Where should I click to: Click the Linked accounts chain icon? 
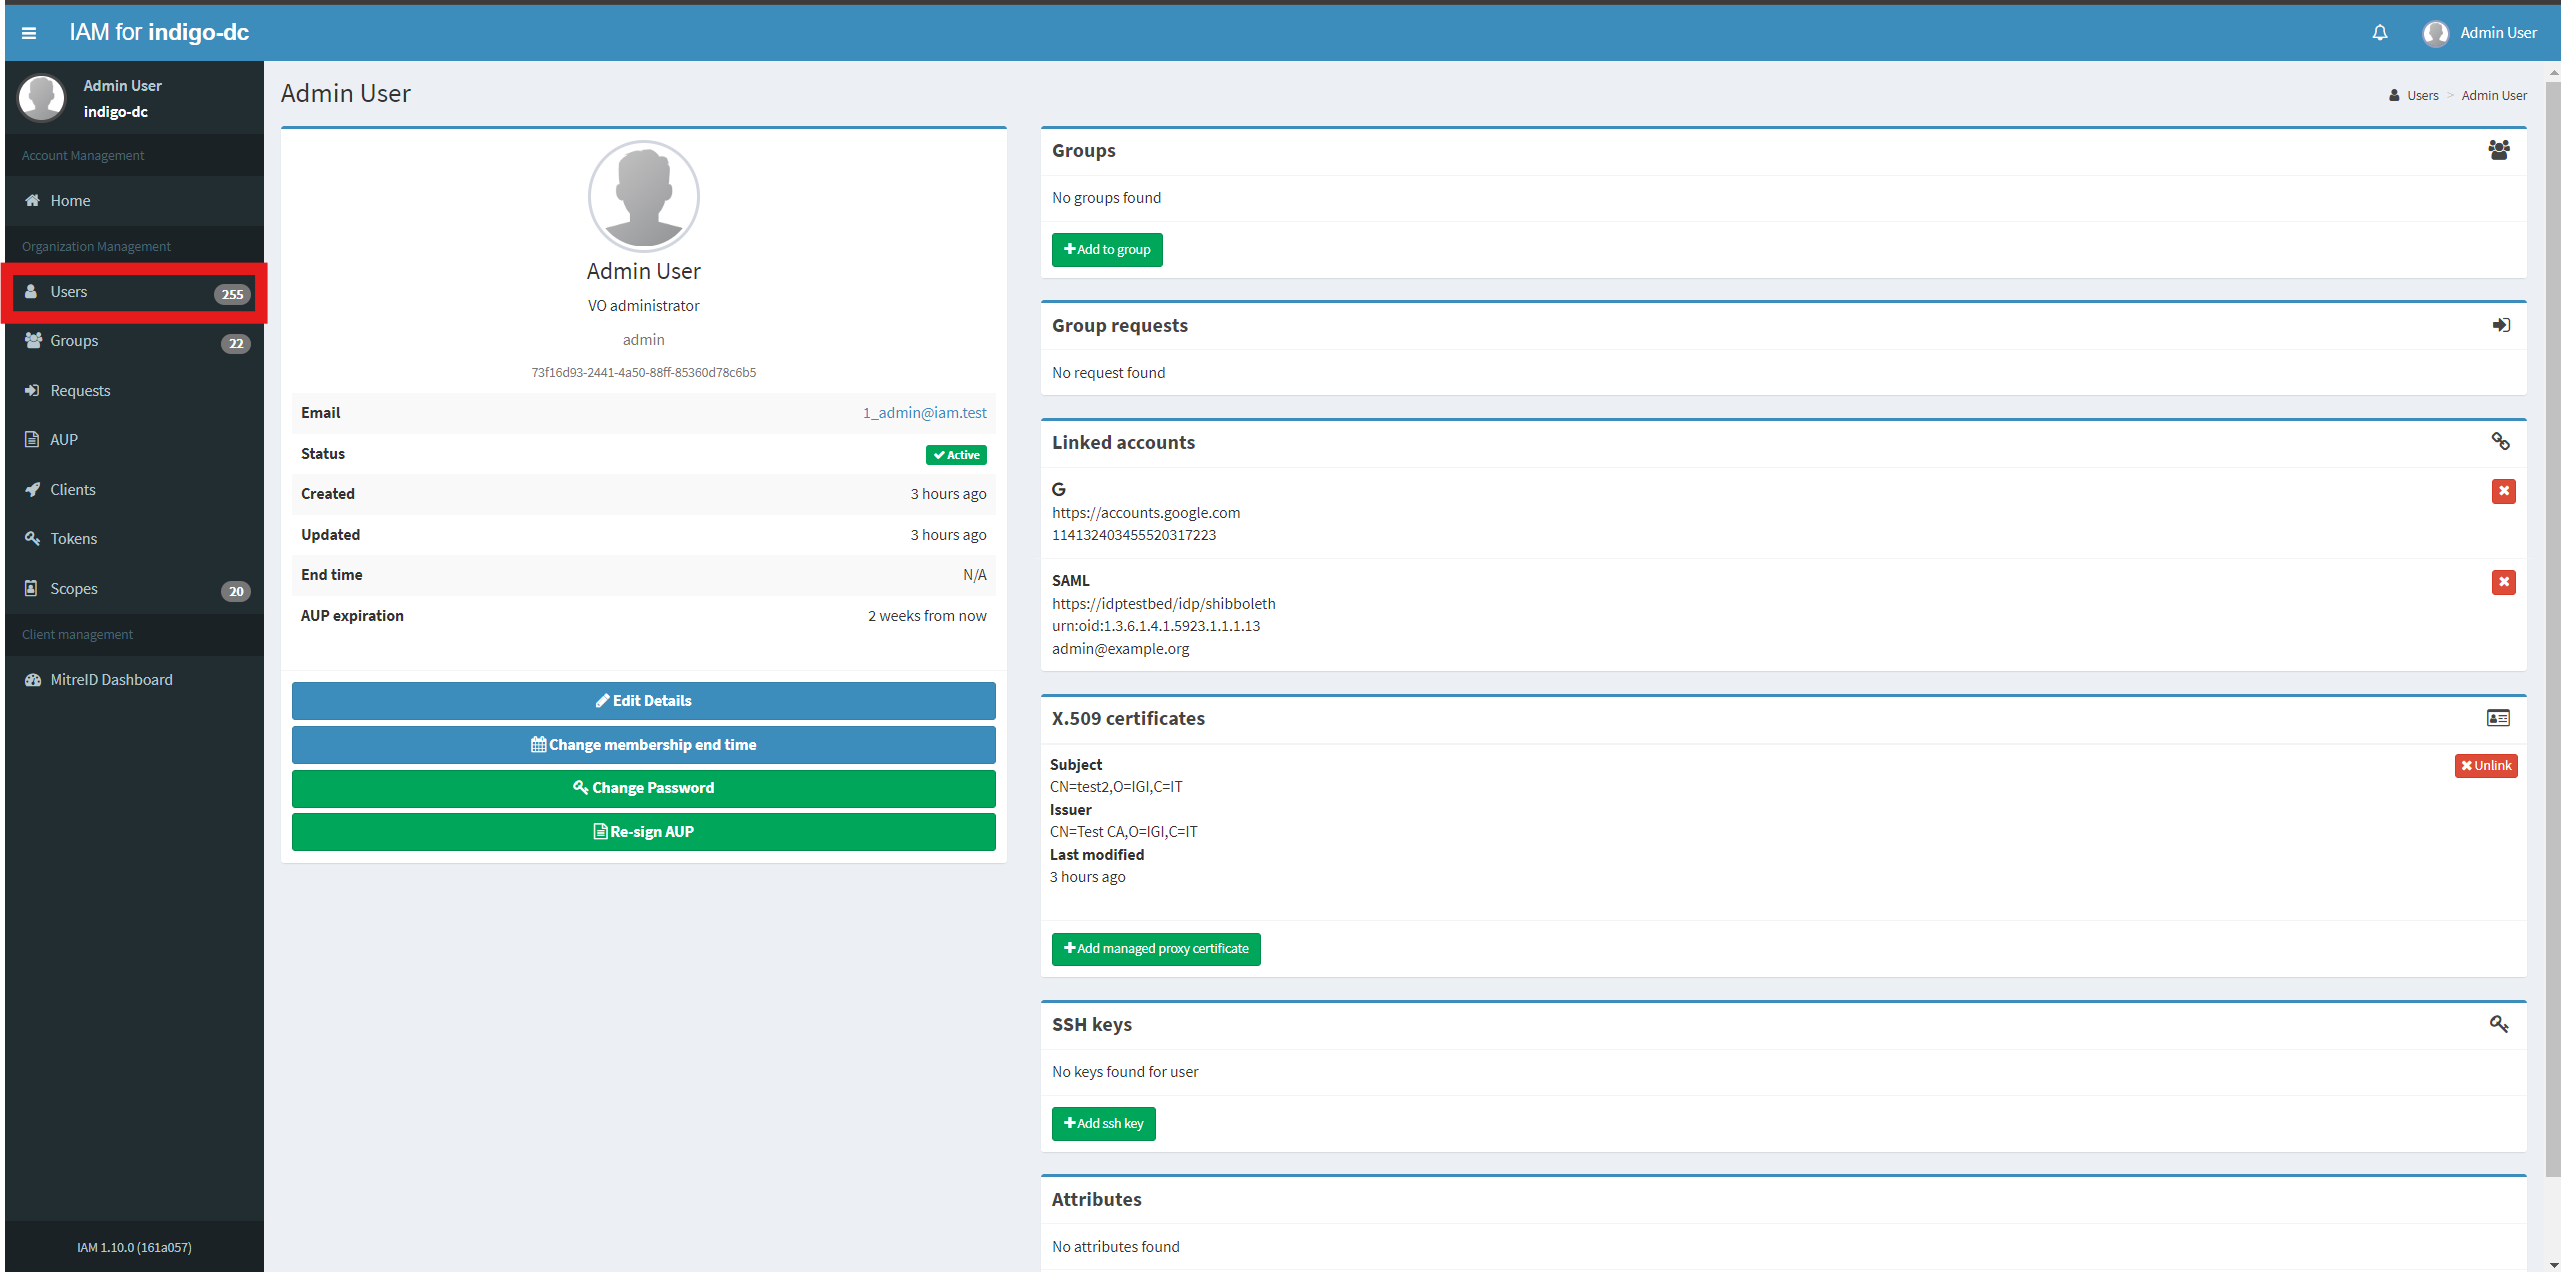[2500, 442]
